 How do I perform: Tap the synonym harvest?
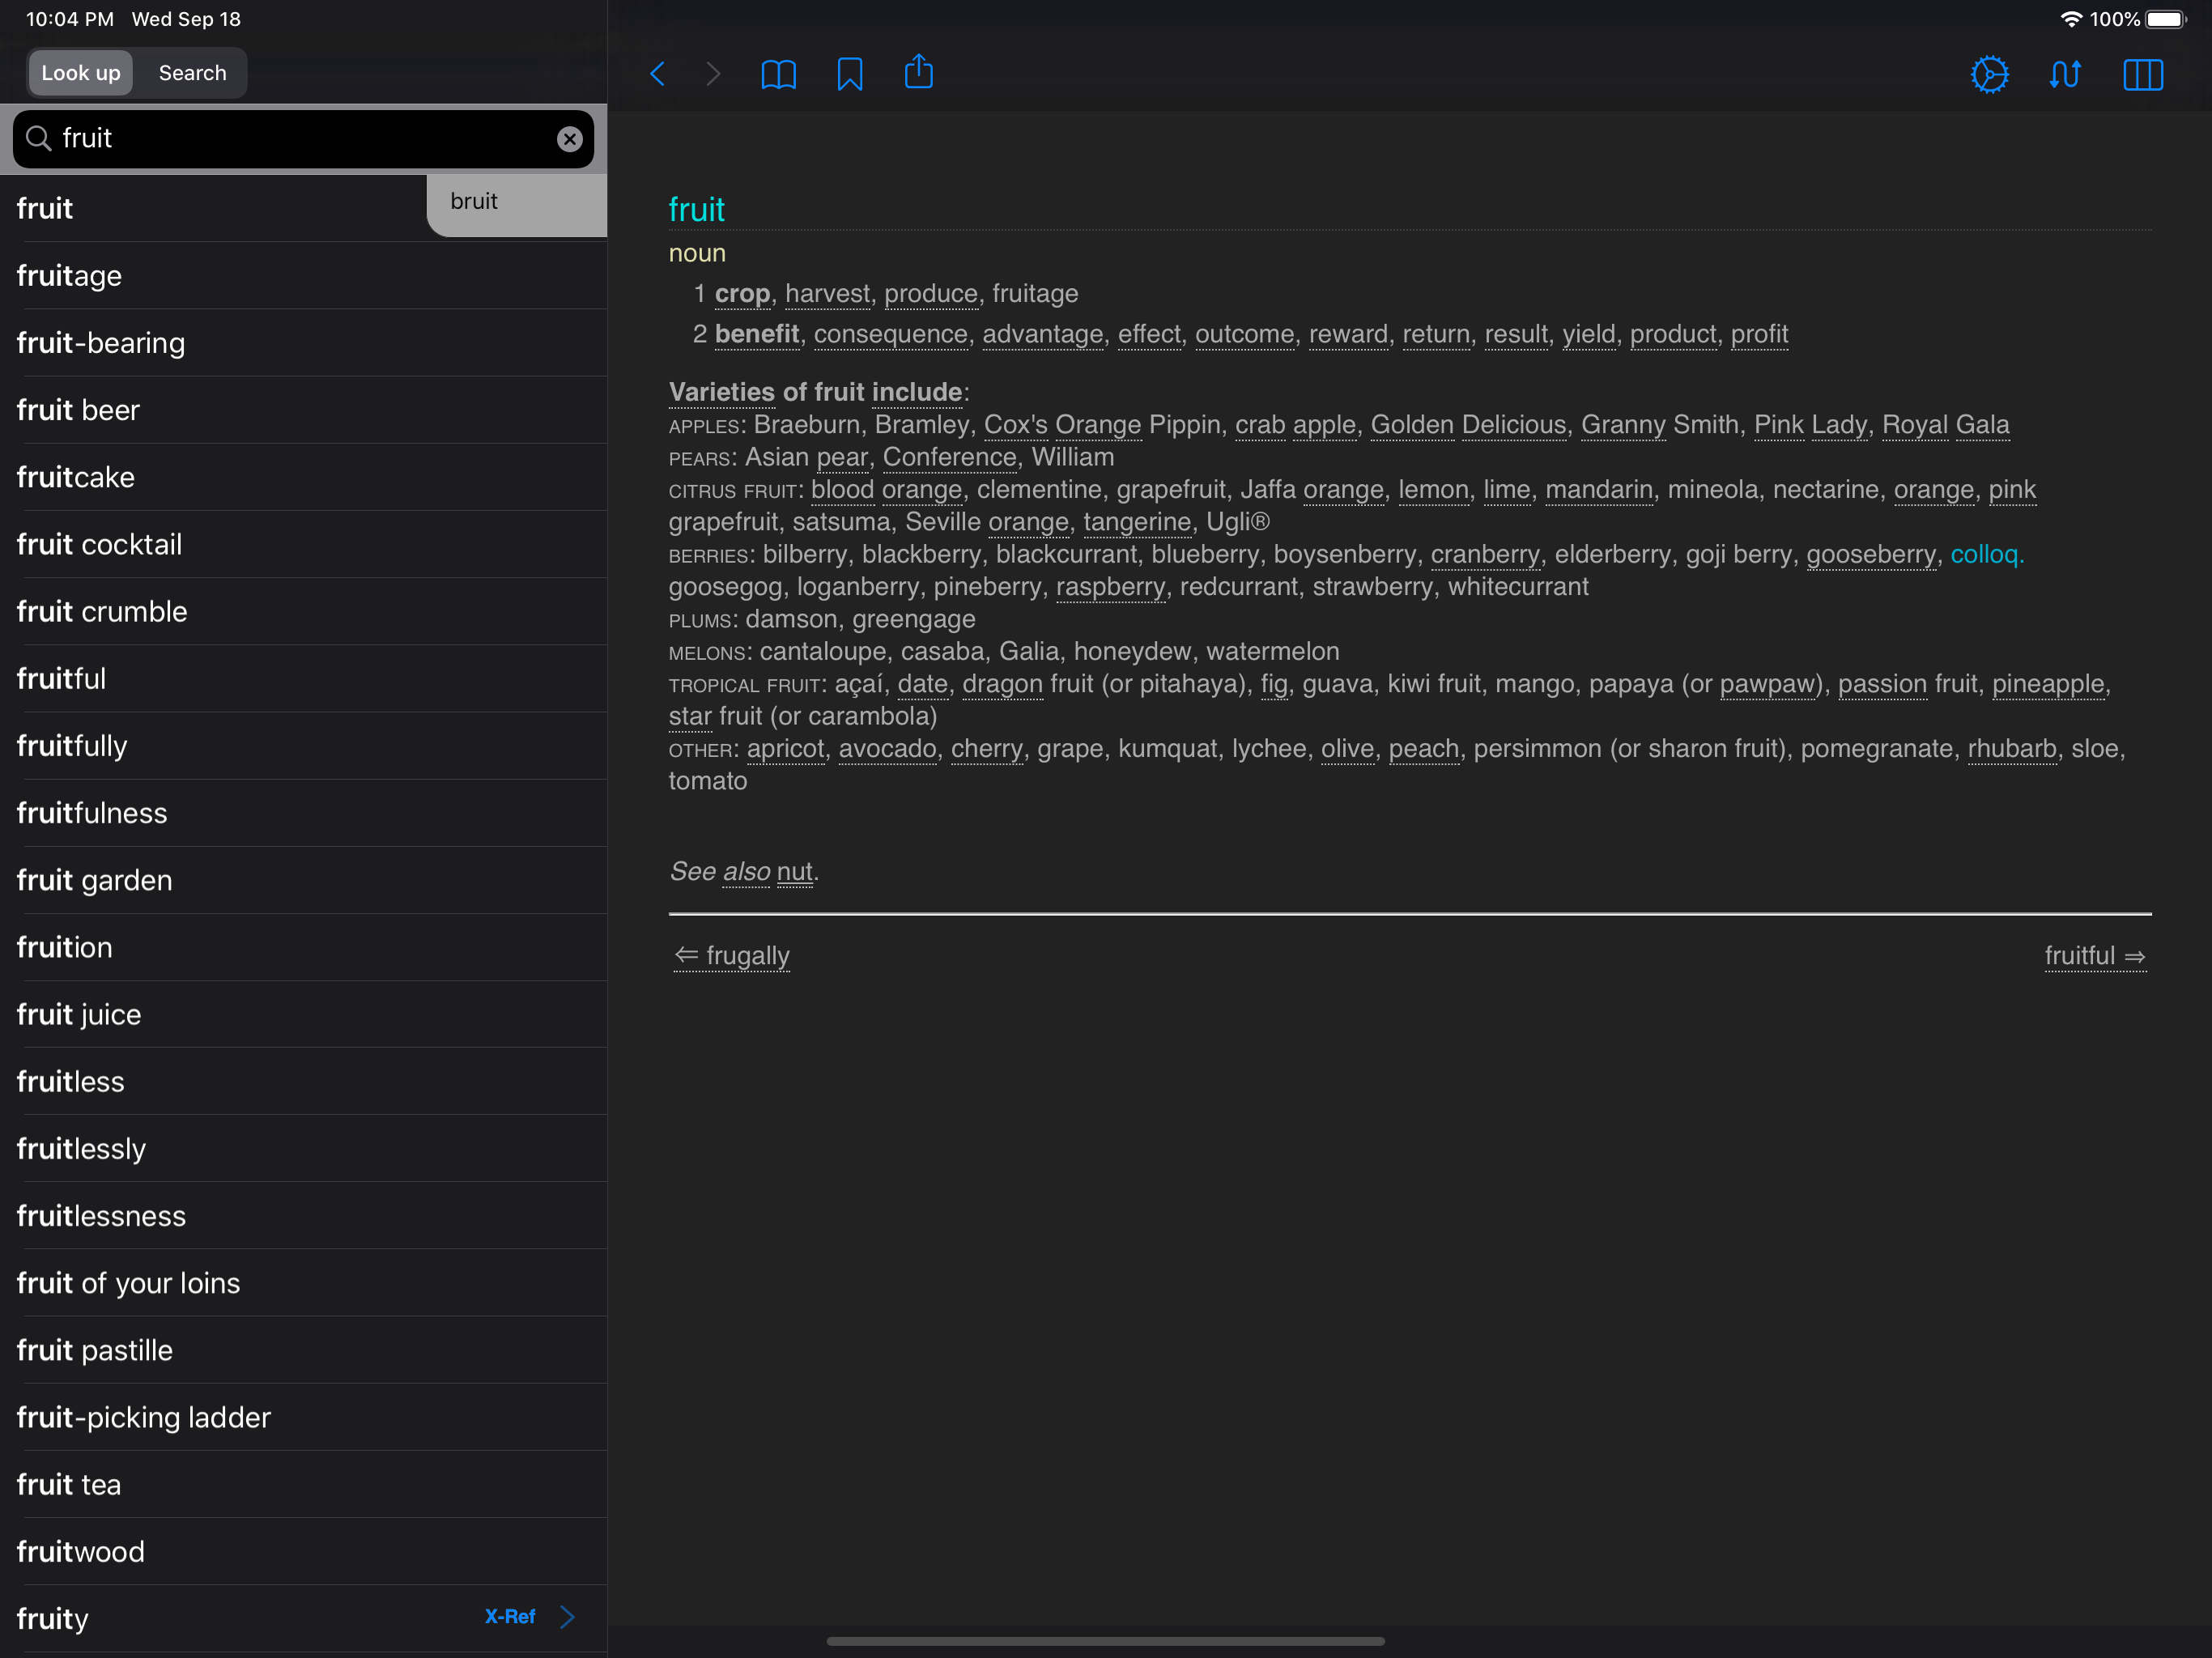[x=827, y=294]
